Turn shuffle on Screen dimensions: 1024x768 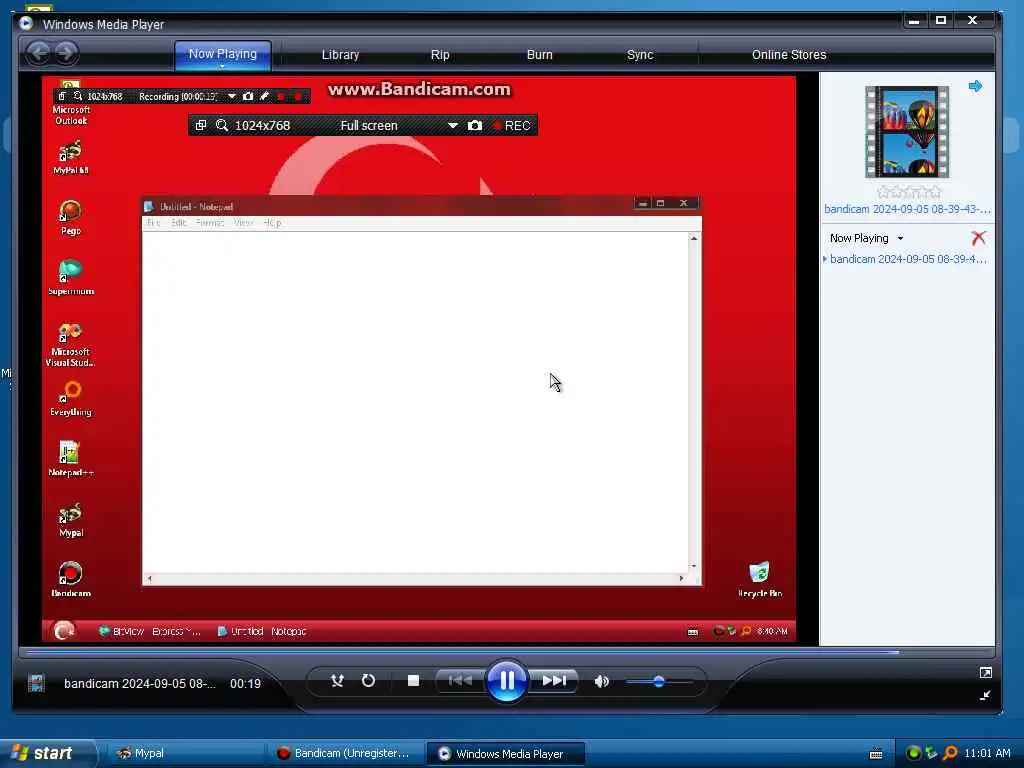337,680
